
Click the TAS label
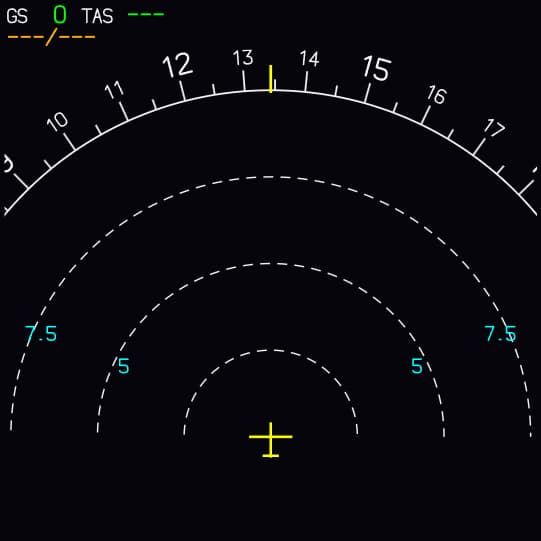(x=97, y=16)
